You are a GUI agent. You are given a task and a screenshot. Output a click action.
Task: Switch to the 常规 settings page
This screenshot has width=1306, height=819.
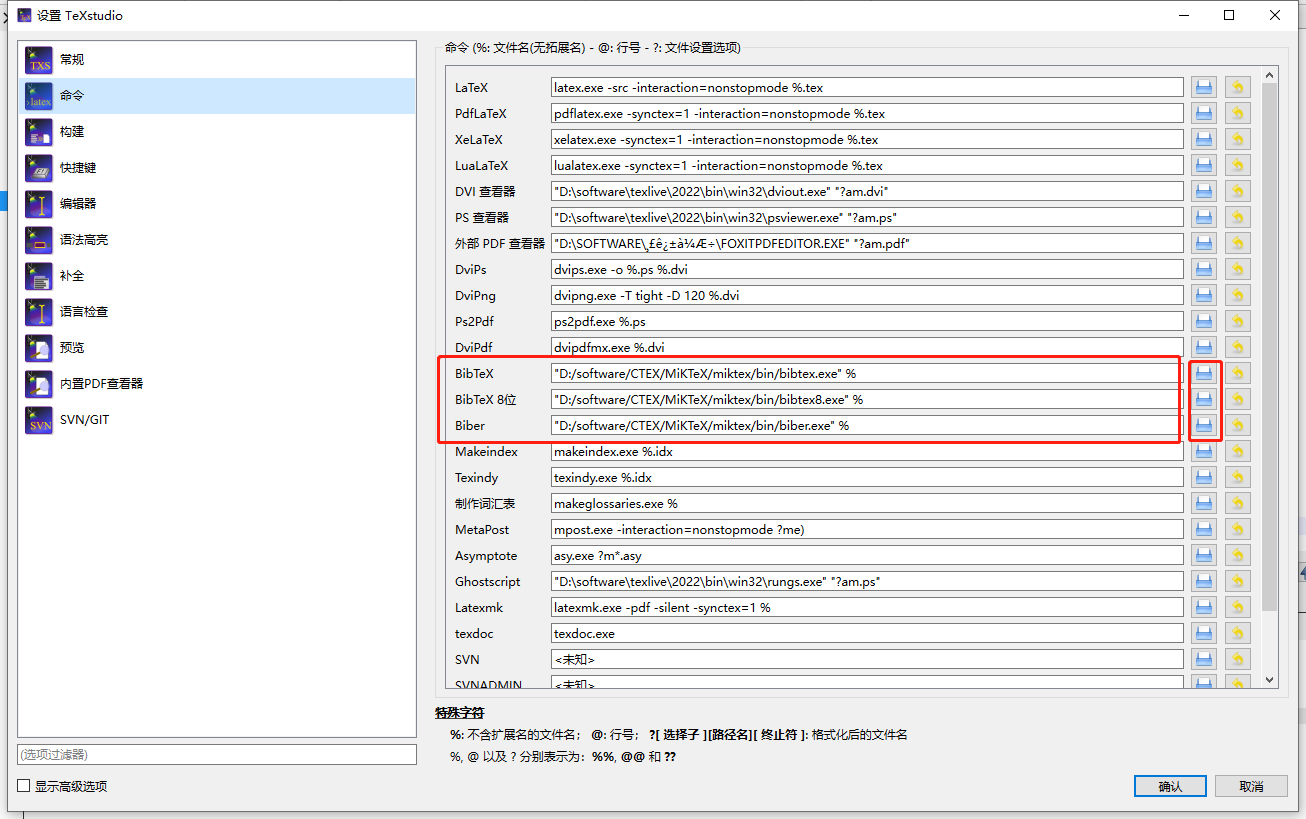point(37,59)
